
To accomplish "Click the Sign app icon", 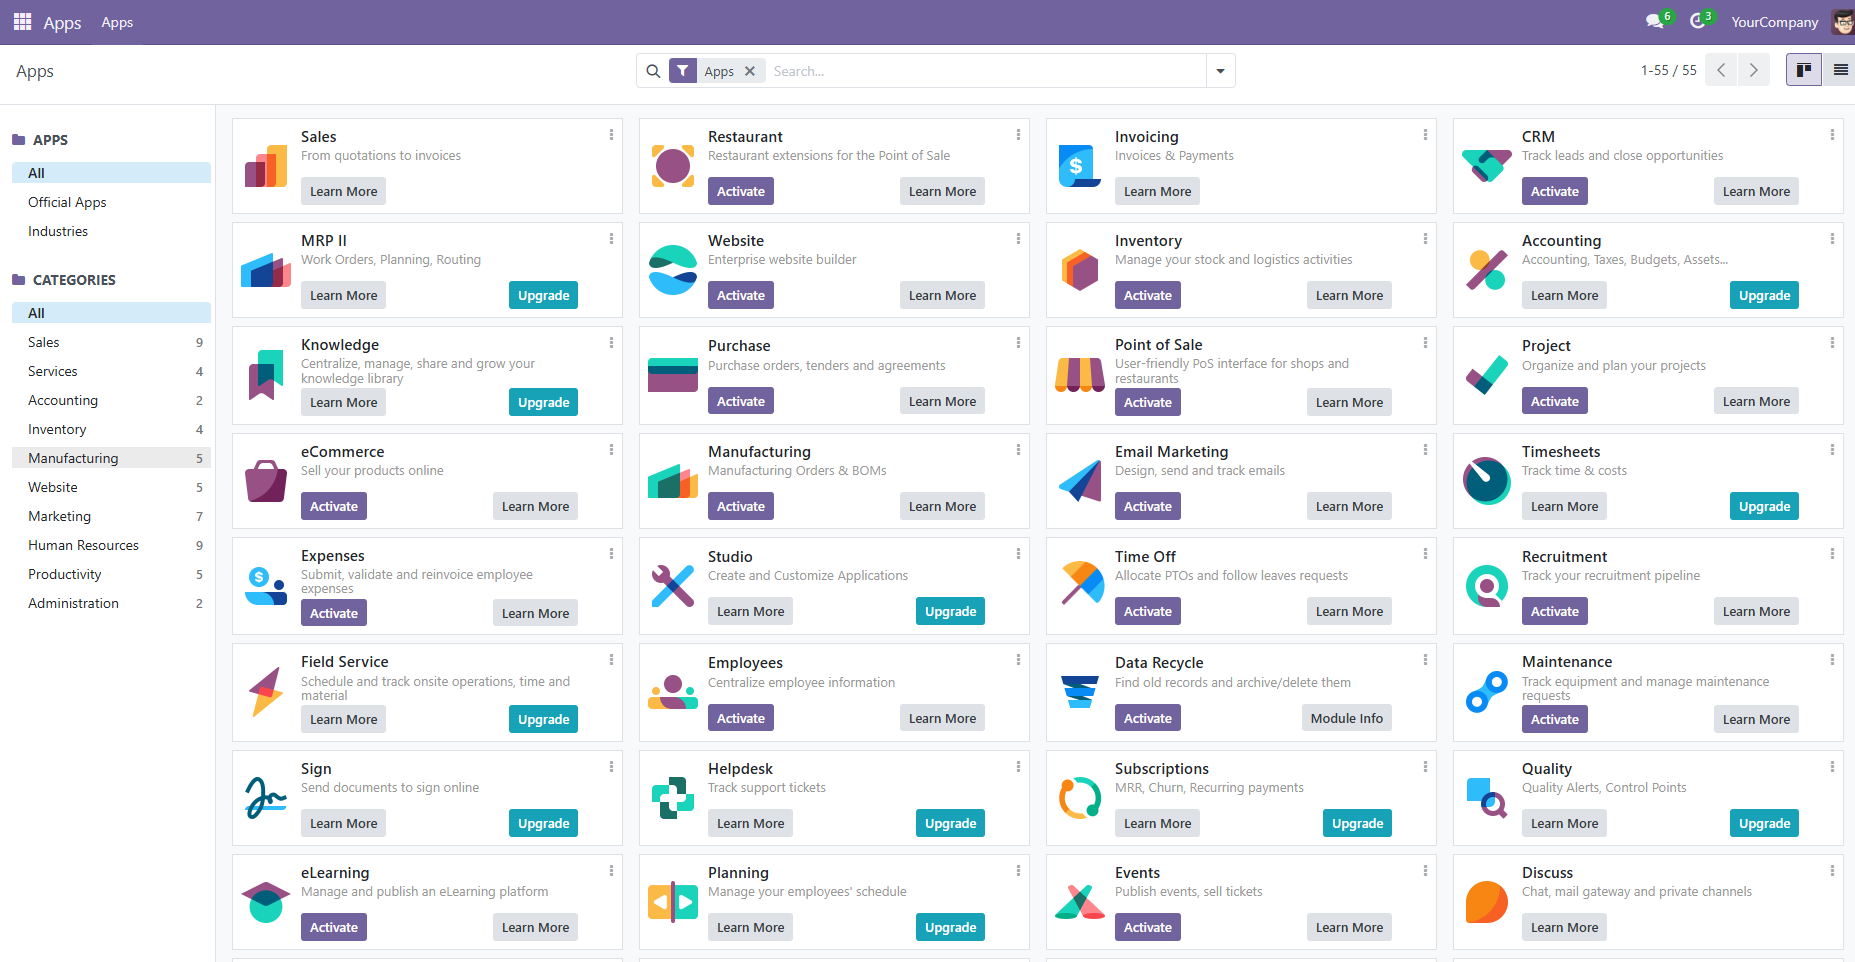I will point(266,798).
